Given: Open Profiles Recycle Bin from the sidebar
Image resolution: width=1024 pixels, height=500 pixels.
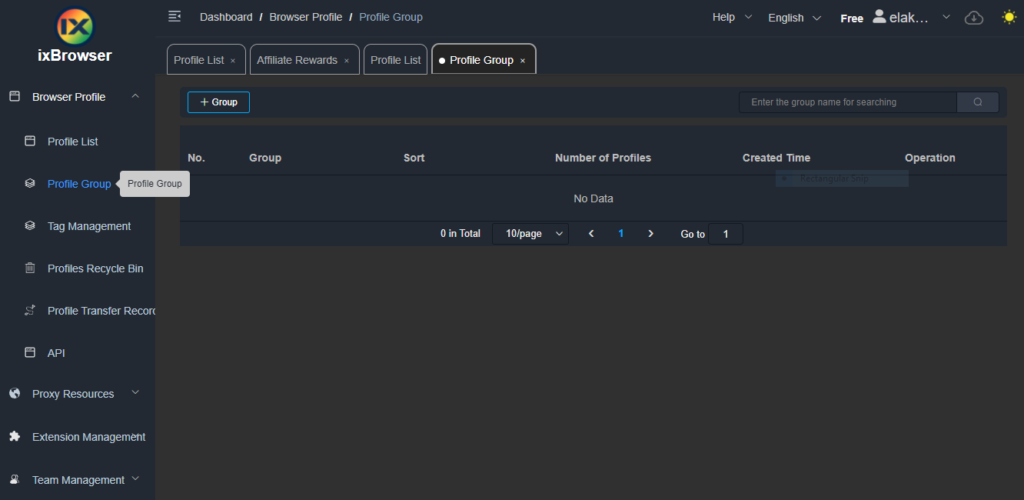Looking at the screenshot, I should click(95, 268).
